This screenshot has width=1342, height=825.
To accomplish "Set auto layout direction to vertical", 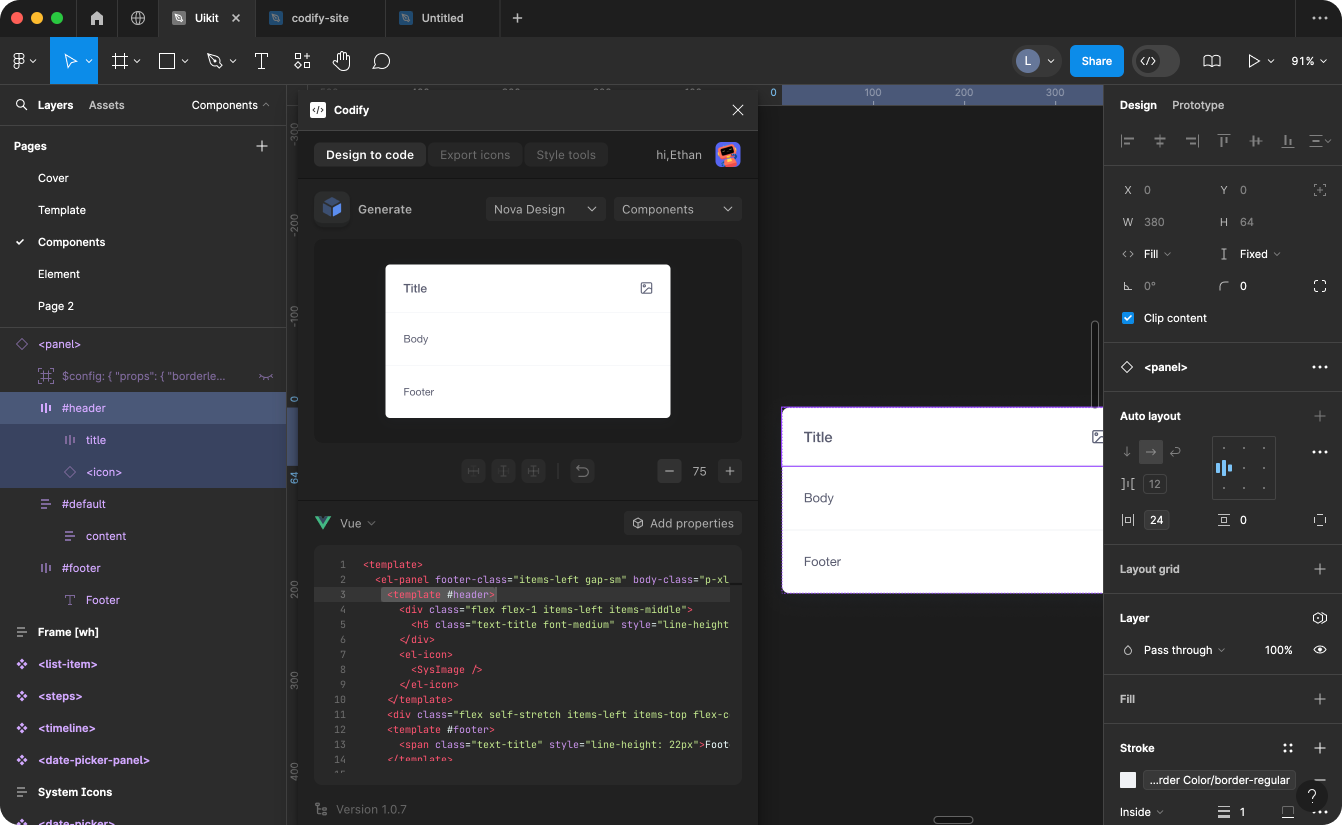I will (x=1128, y=452).
